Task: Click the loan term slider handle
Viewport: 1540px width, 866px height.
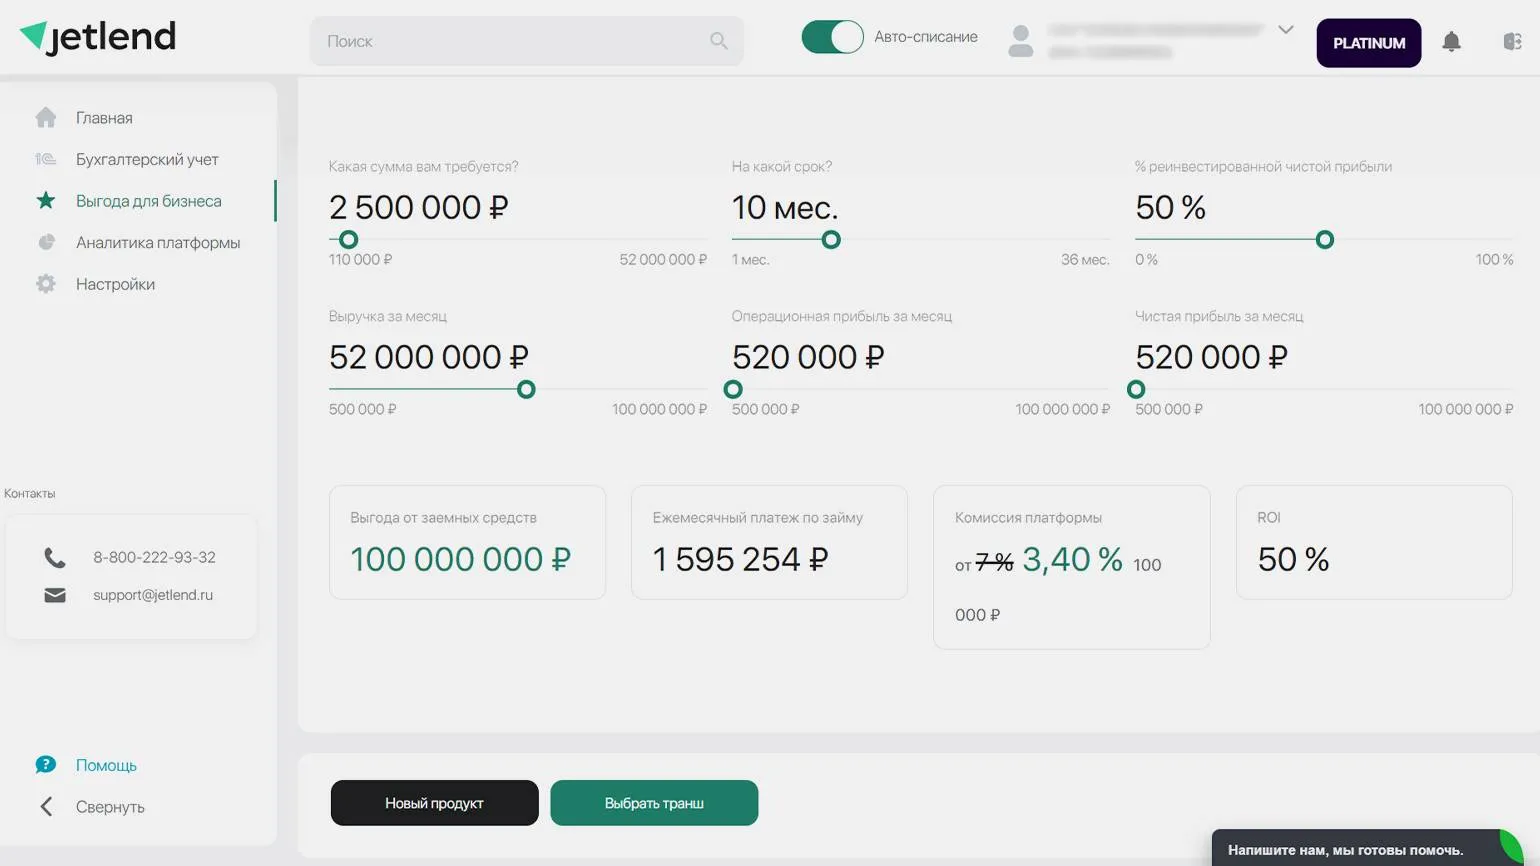Action: [x=831, y=240]
